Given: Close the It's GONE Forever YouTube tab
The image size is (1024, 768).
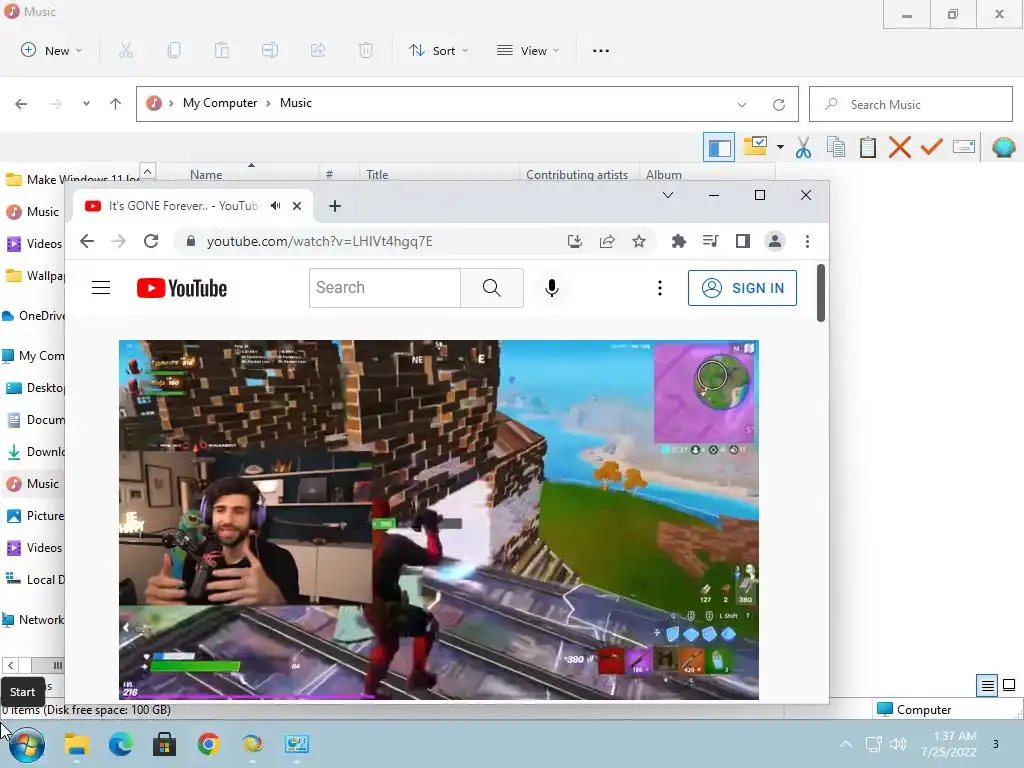Looking at the screenshot, I should point(297,206).
